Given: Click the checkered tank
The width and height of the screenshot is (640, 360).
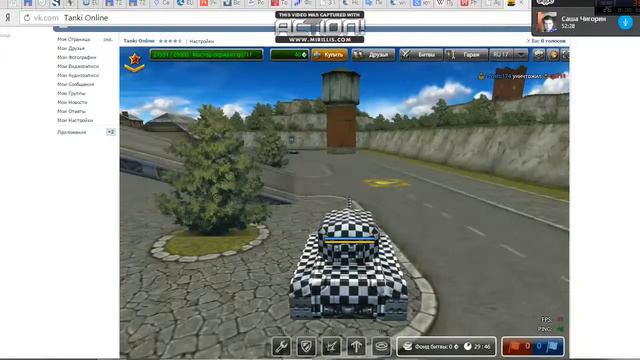Looking at the screenshot, I should click(x=348, y=261).
